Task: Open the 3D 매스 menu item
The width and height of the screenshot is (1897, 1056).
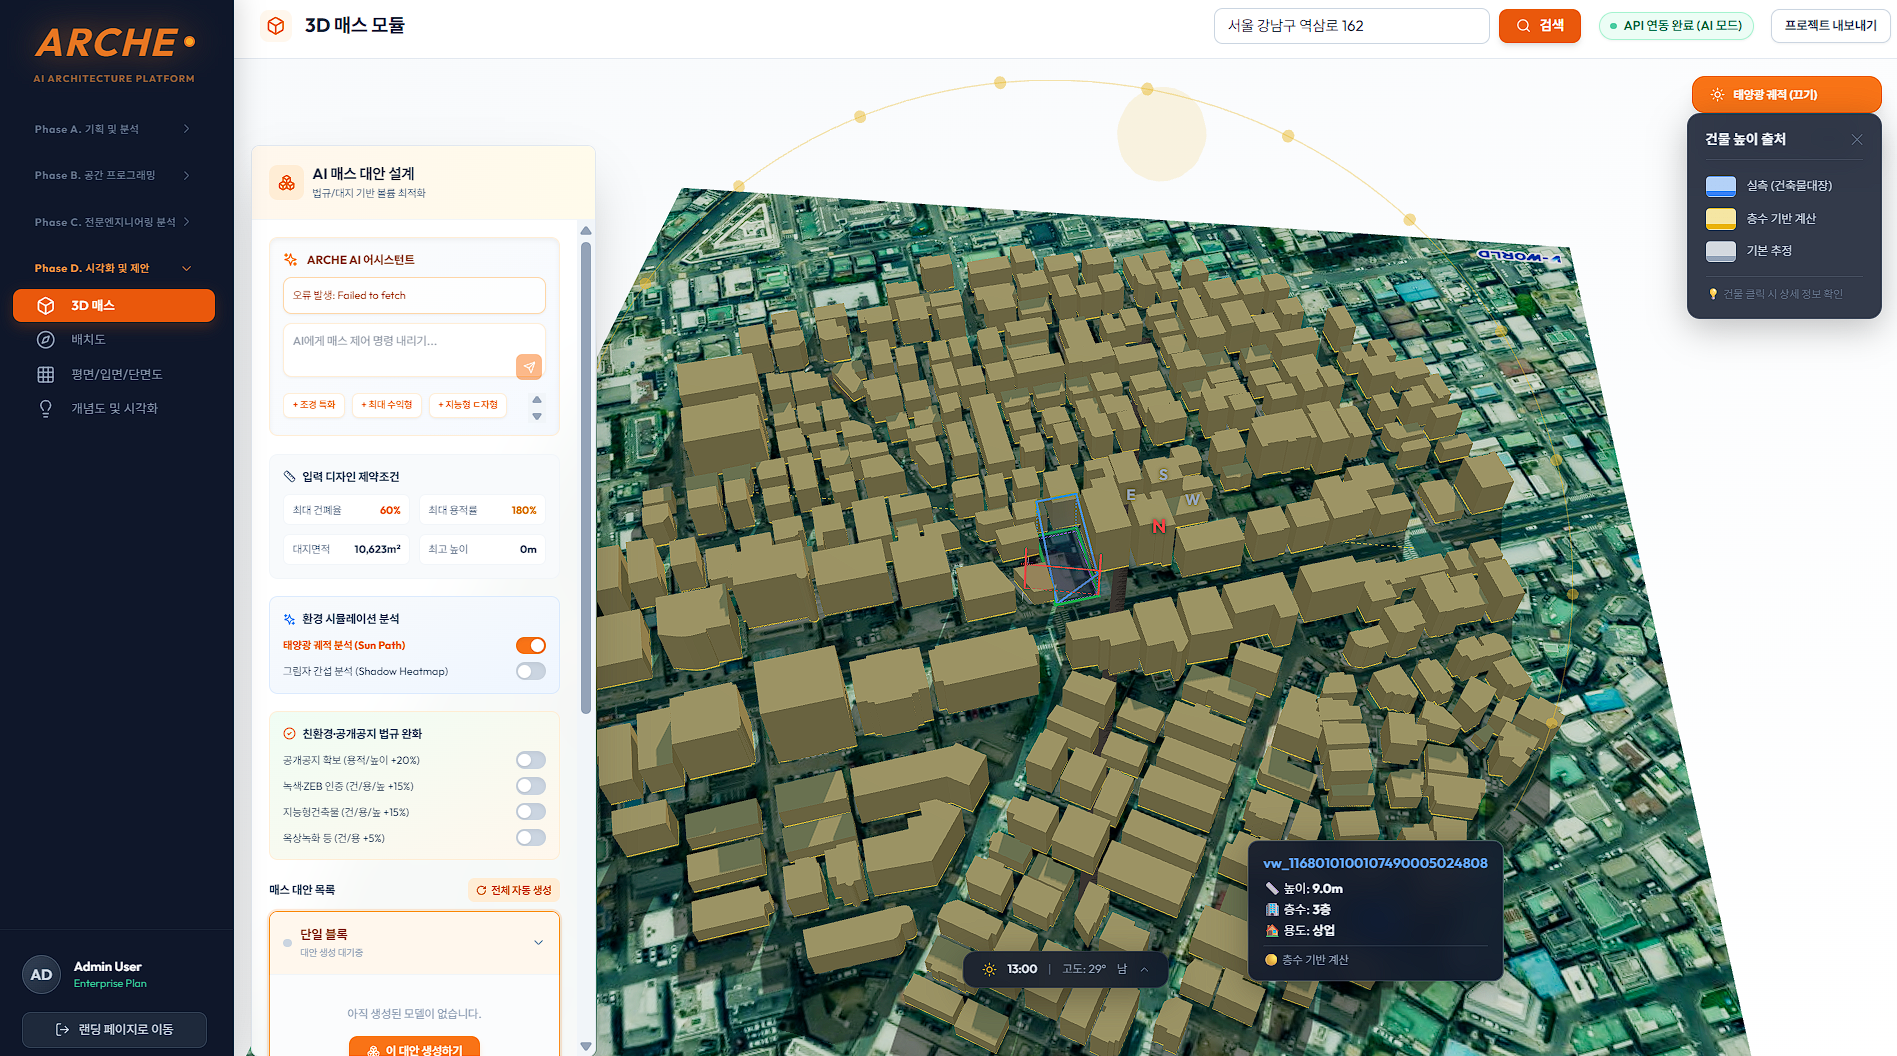Action: tap(114, 306)
